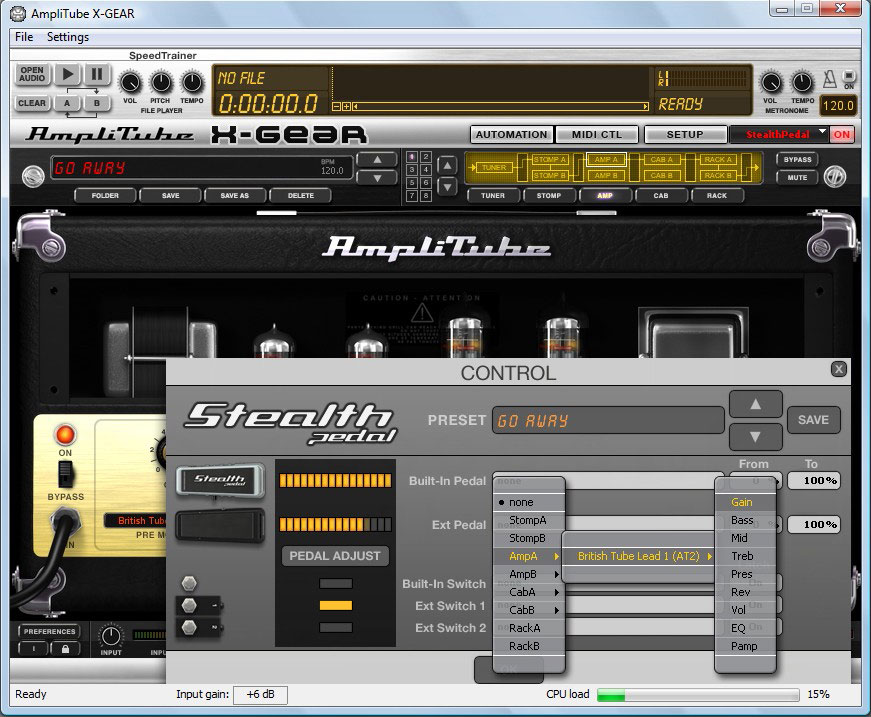Open the MIDI CTL panel
The height and width of the screenshot is (717, 871).
point(597,134)
